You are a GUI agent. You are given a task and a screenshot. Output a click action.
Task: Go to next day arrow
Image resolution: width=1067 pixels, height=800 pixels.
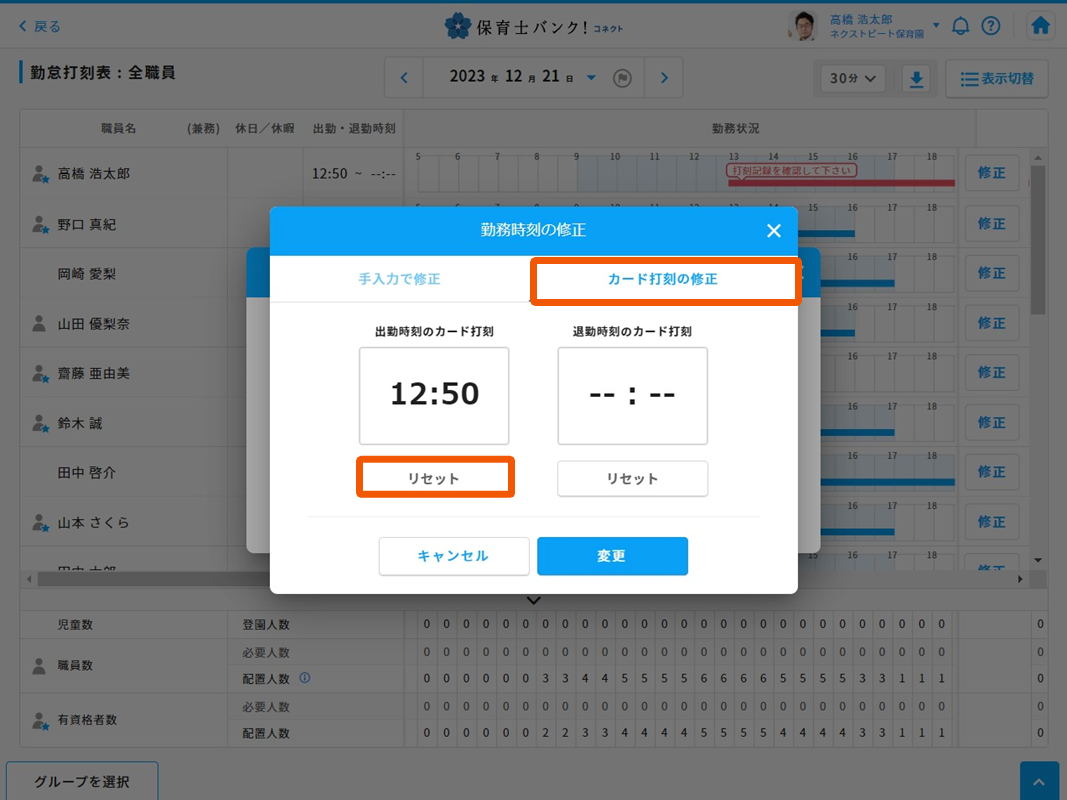coord(664,78)
